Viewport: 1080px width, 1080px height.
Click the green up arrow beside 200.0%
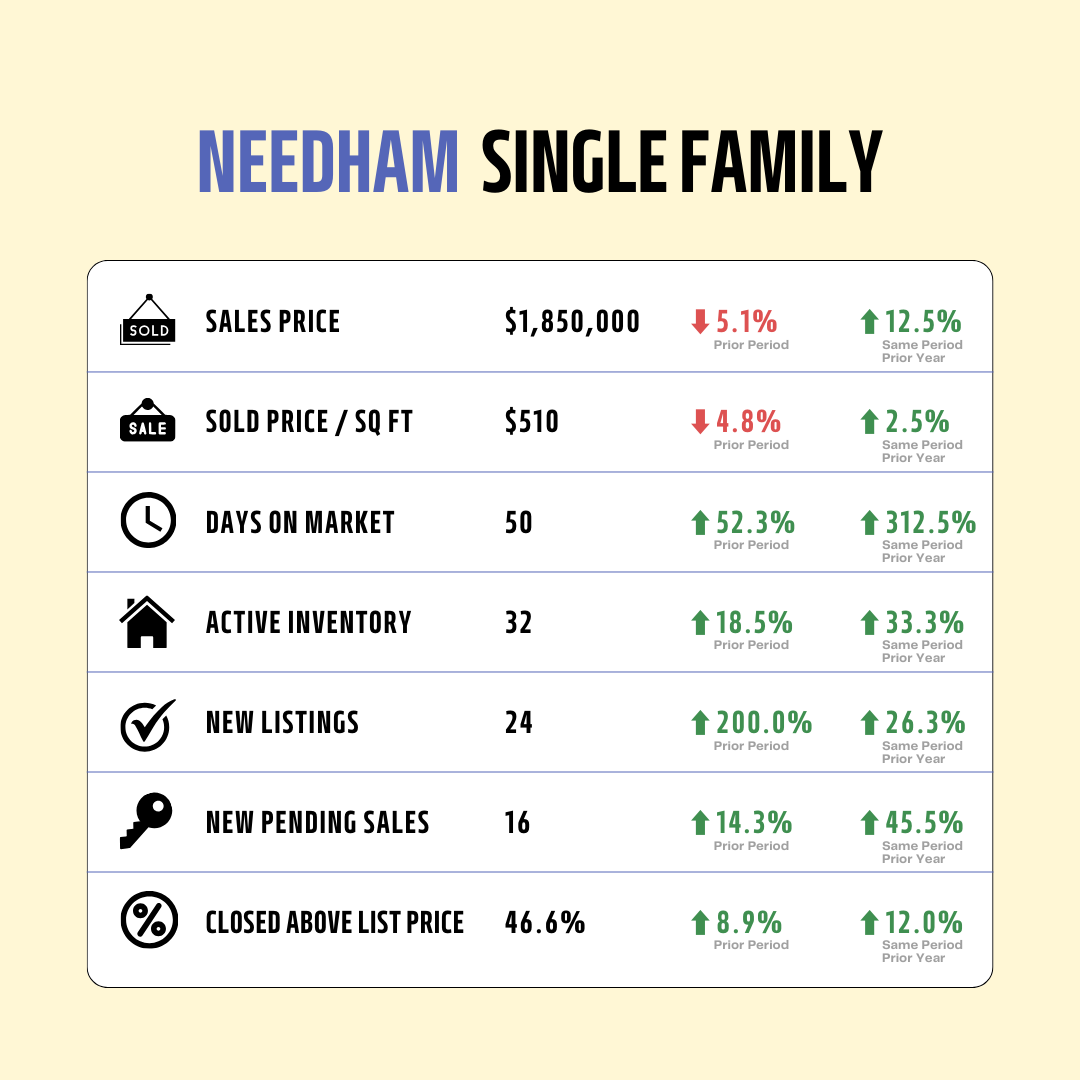coord(700,723)
